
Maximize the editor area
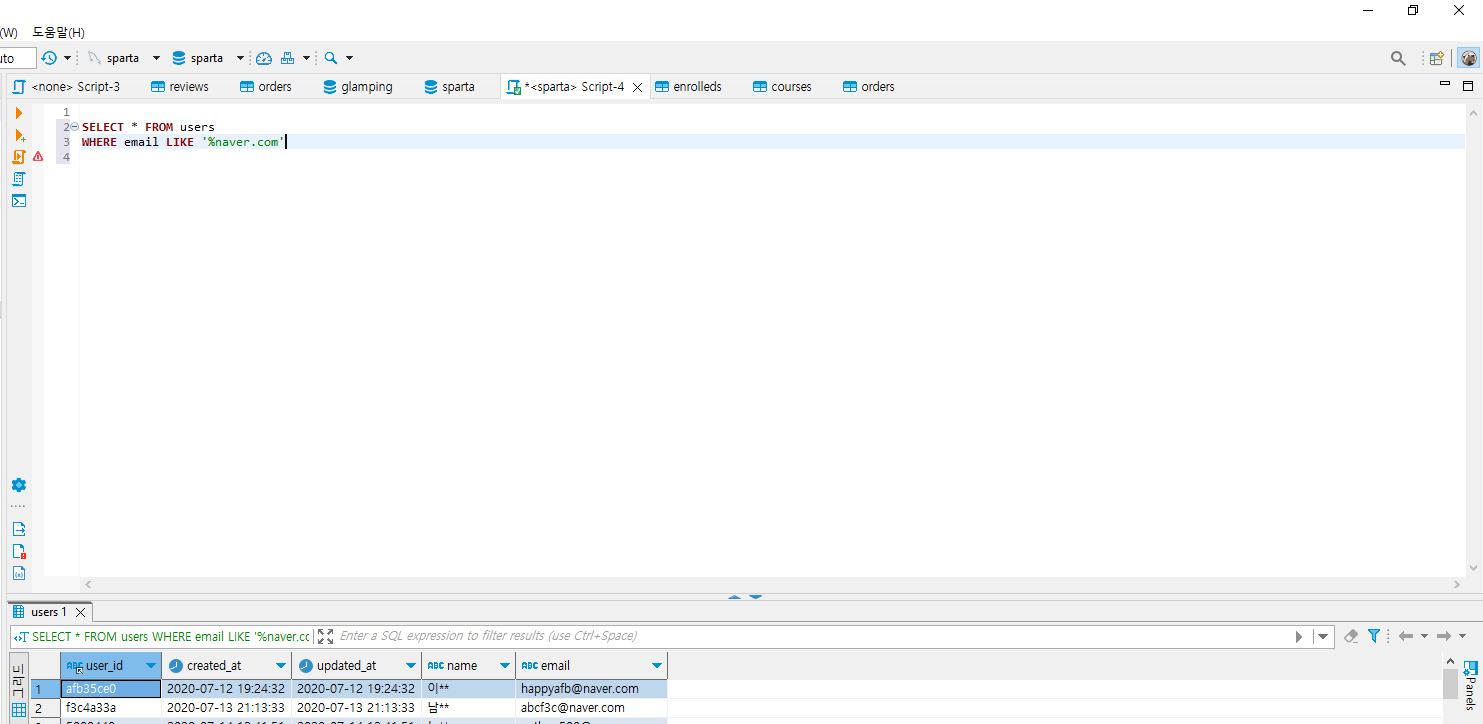(1468, 86)
